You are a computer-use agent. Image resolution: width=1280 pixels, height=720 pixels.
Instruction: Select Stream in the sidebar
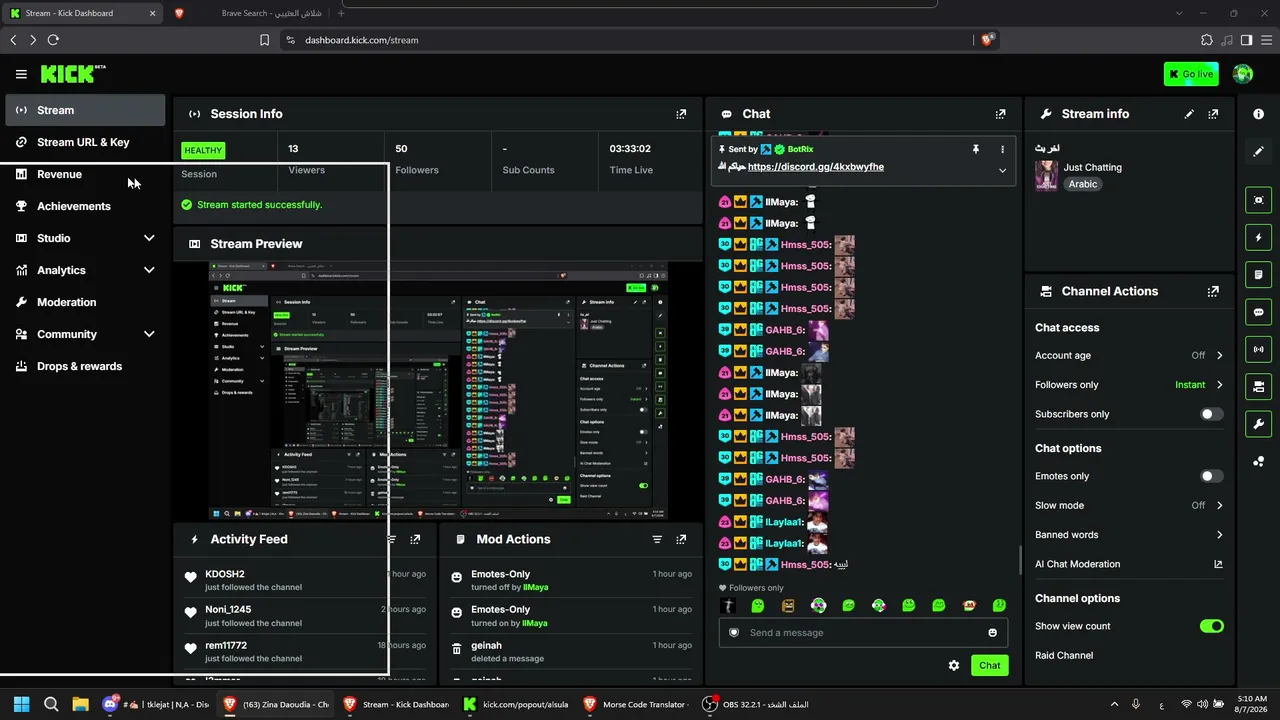pos(85,110)
